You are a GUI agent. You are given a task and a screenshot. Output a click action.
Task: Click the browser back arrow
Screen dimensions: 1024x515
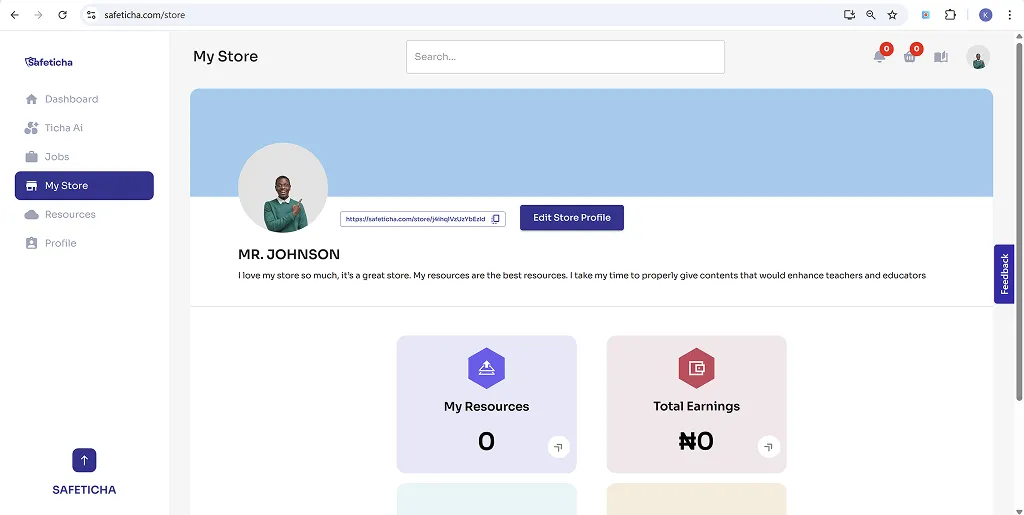[x=14, y=15]
